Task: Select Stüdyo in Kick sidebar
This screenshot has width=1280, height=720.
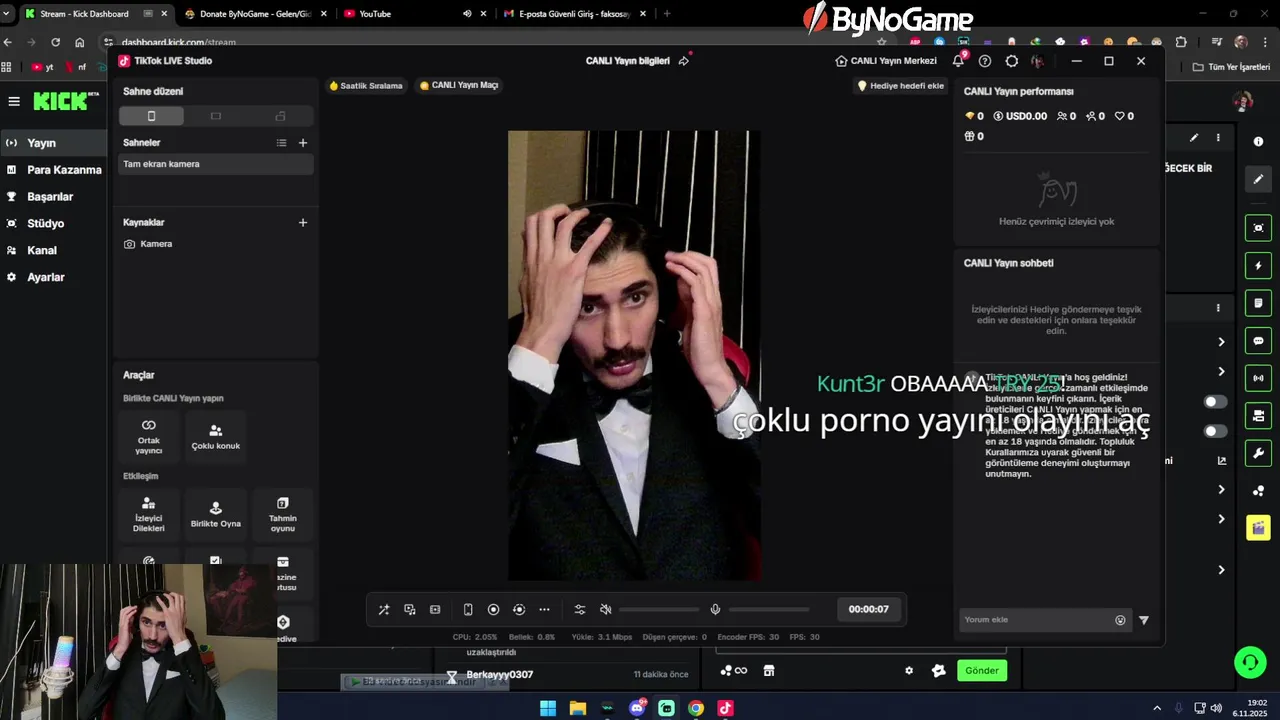Action: (x=53, y=223)
